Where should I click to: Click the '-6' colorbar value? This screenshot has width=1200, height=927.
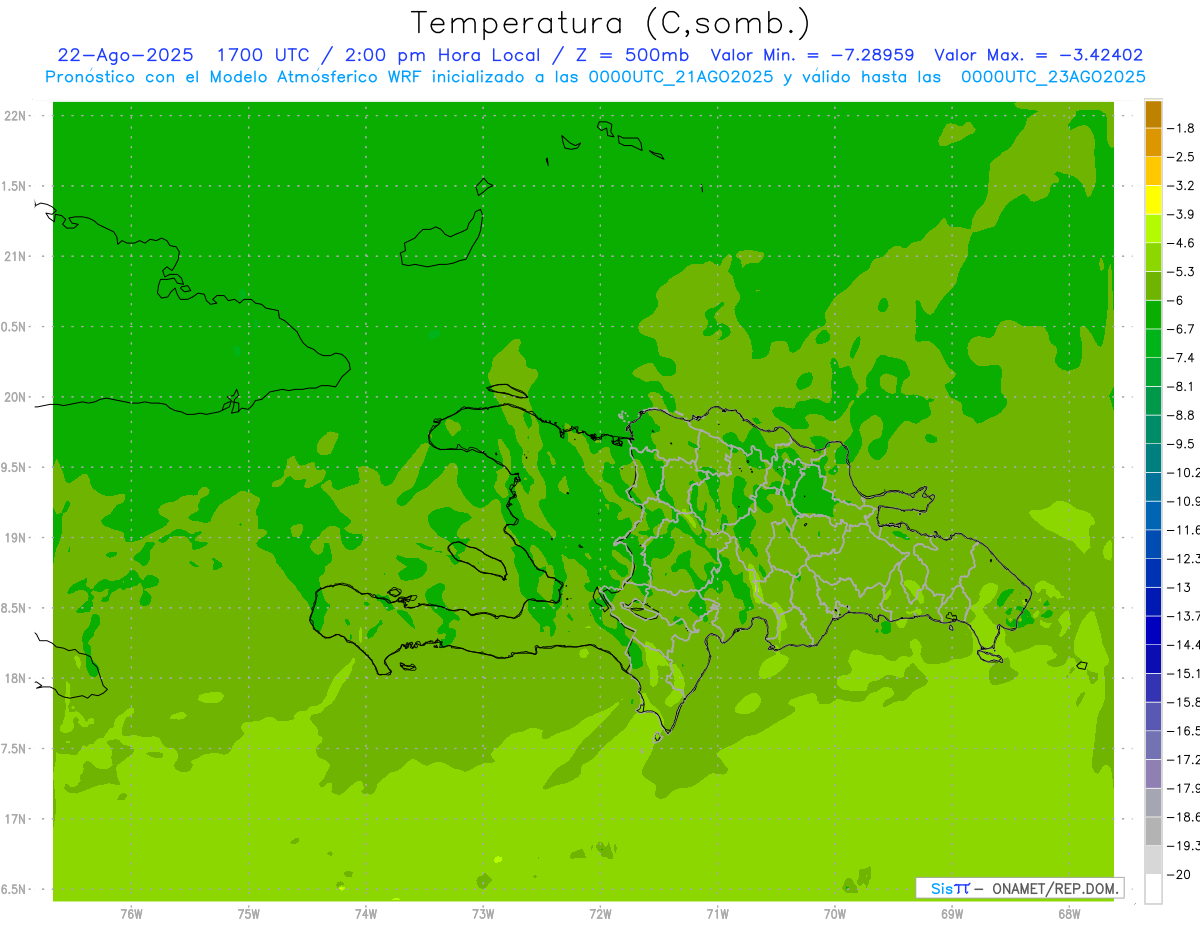(1176, 300)
